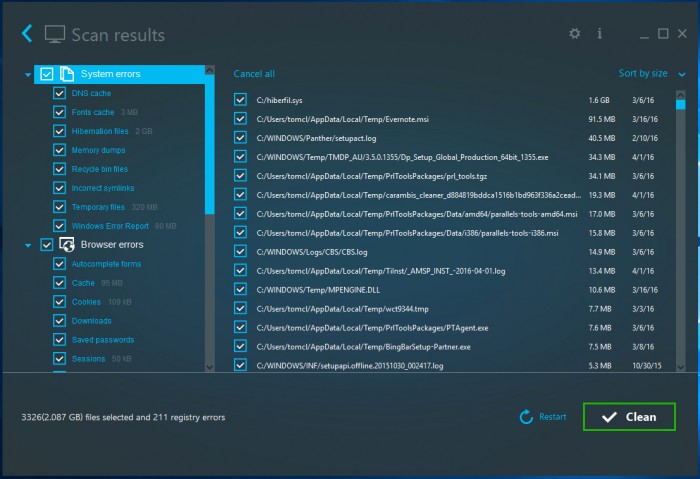Select the System errors category
700x479 pixels.
point(119,74)
